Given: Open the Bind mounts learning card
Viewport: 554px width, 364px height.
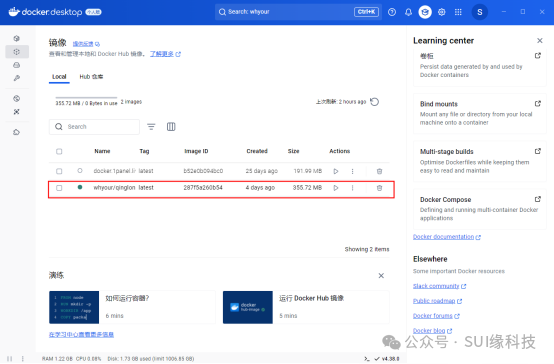Looking at the screenshot, I should pyautogui.click(x=479, y=113).
